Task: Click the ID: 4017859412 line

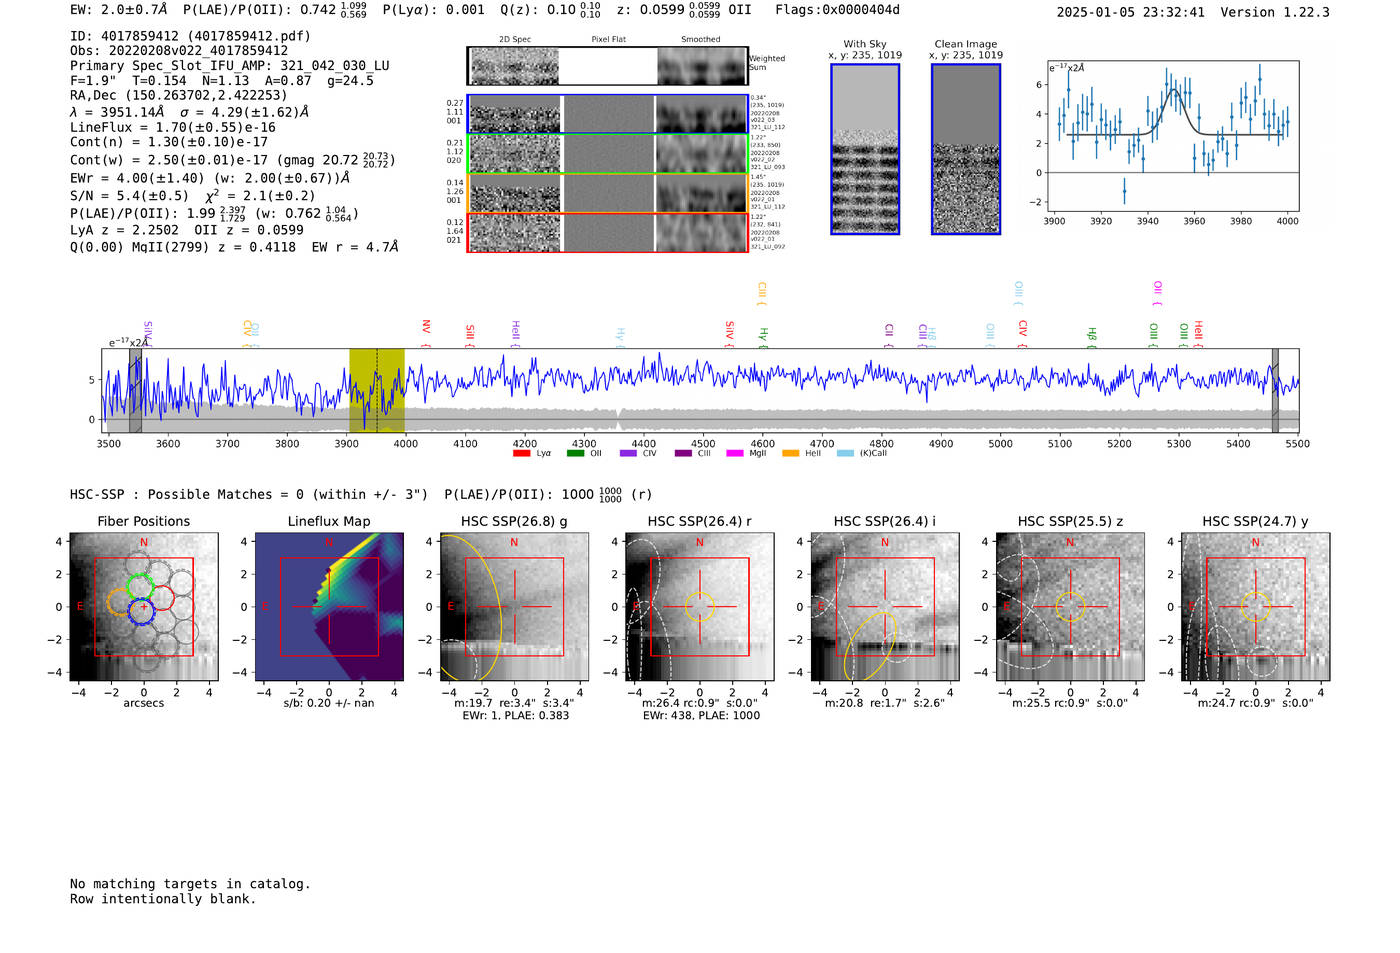Action: (x=190, y=36)
